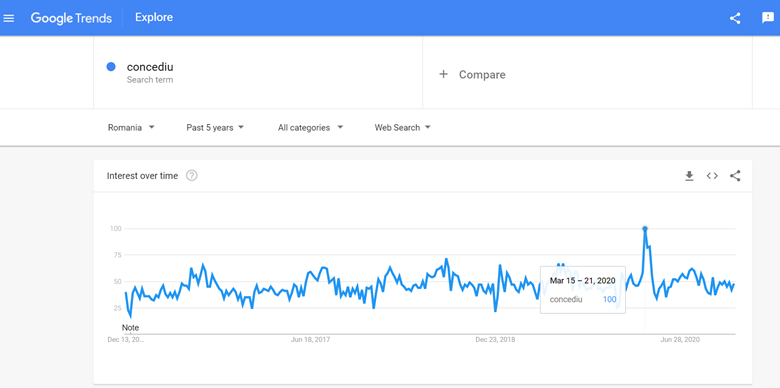Open the hamburger main menu

(9, 18)
